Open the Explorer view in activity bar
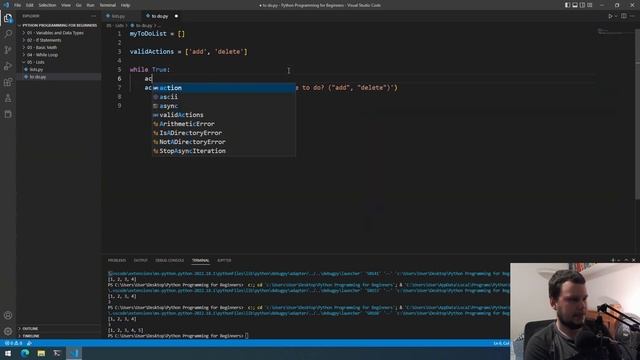Screen dimensions: 640x360 point(8,18)
